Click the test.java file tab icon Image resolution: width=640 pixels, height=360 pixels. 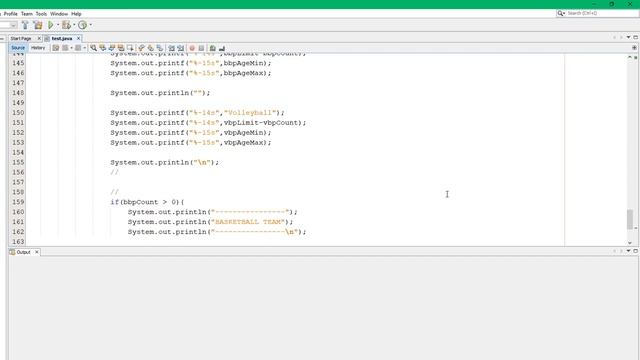click(x=47, y=38)
